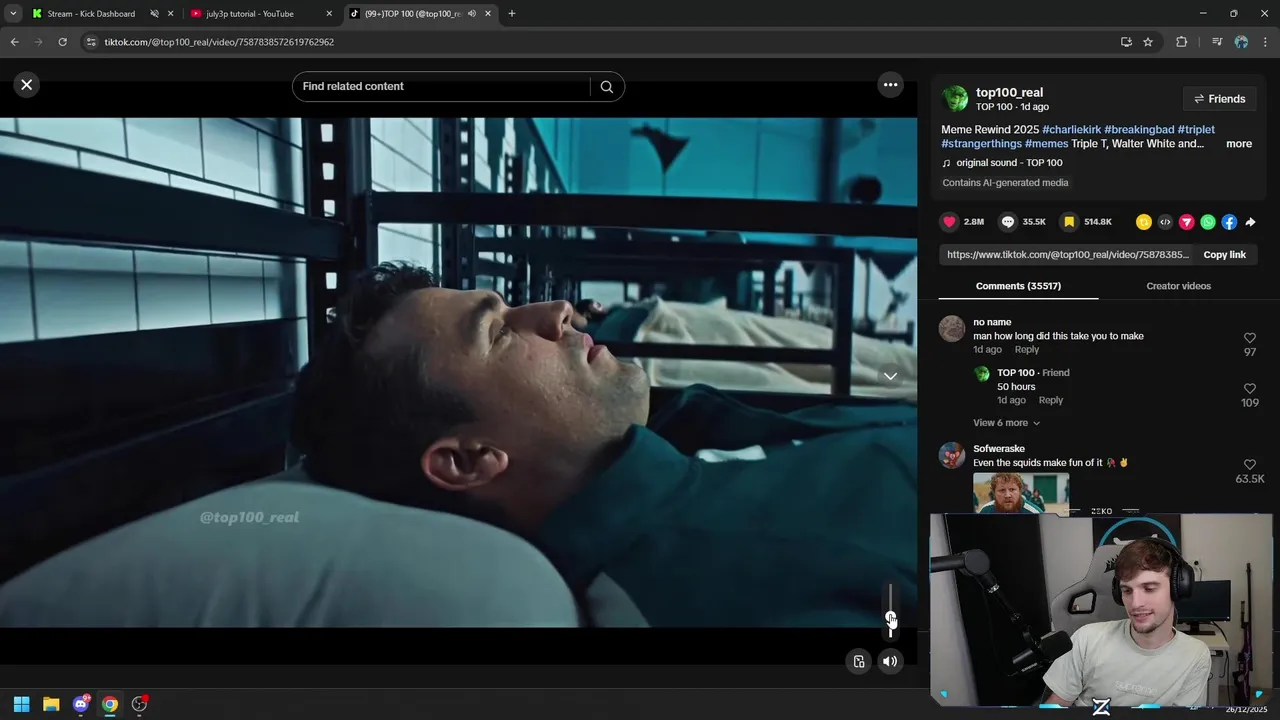Switch to Stream - Kick Dashboard tab

91,14
